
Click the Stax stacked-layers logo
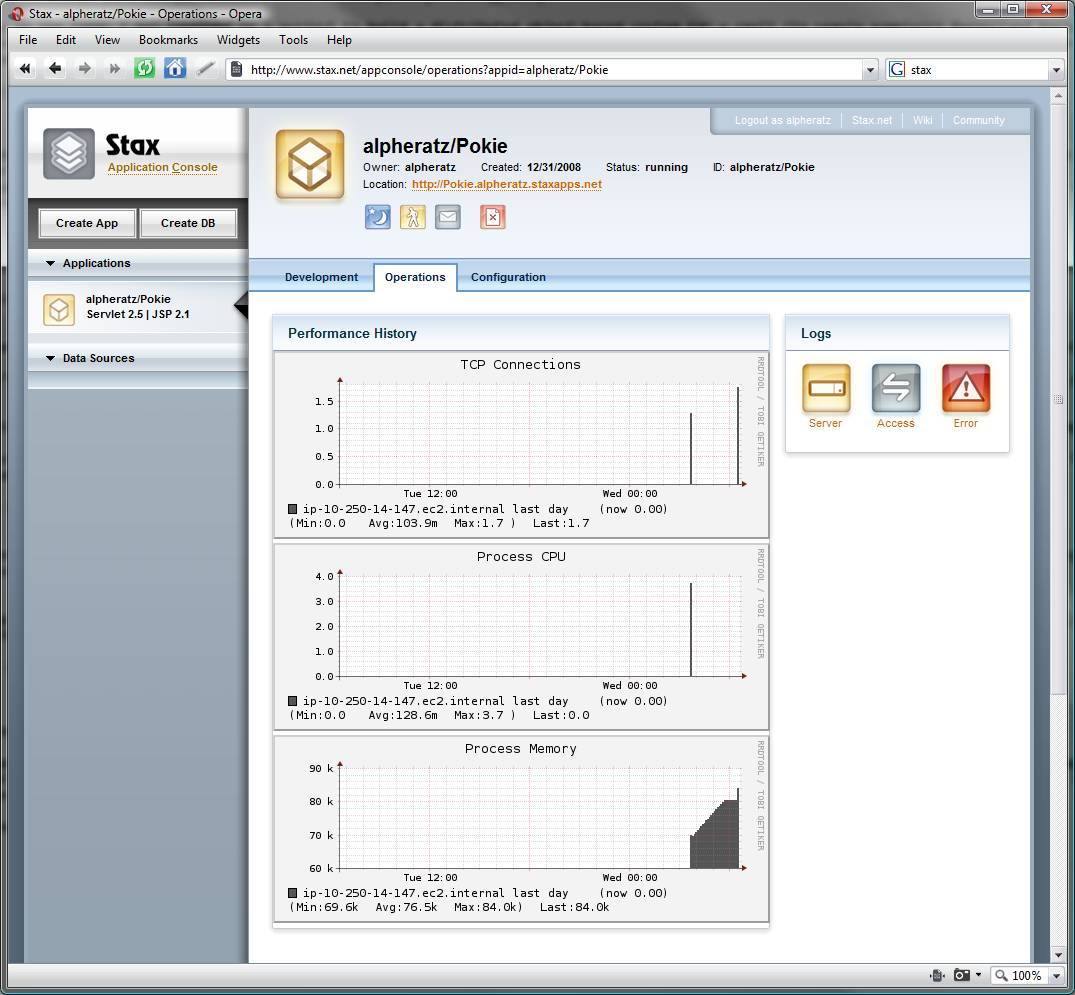(x=69, y=154)
